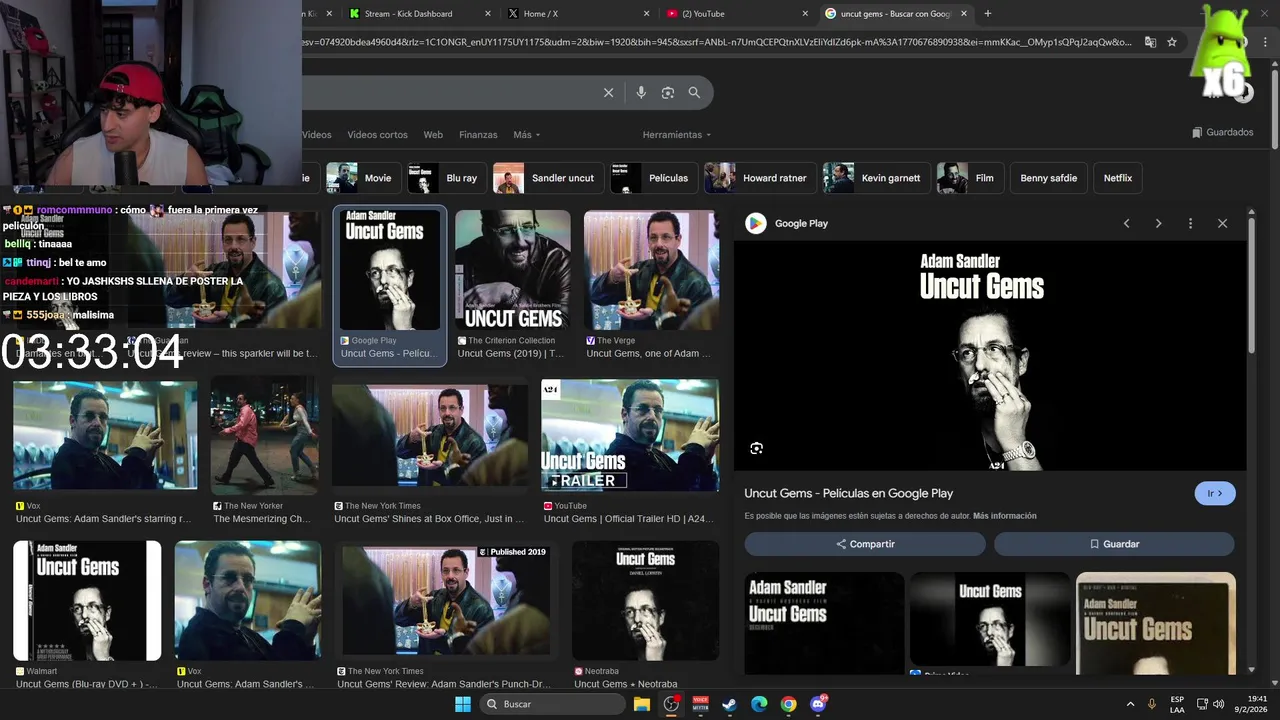Open the large Uncut Gems poster preview image
Image resolution: width=1280 pixels, height=720 pixels.
click(x=990, y=355)
